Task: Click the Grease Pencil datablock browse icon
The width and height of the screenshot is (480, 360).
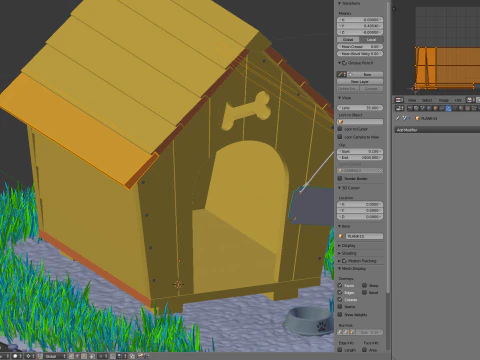Action: pyautogui.click(x=342, y=74)
